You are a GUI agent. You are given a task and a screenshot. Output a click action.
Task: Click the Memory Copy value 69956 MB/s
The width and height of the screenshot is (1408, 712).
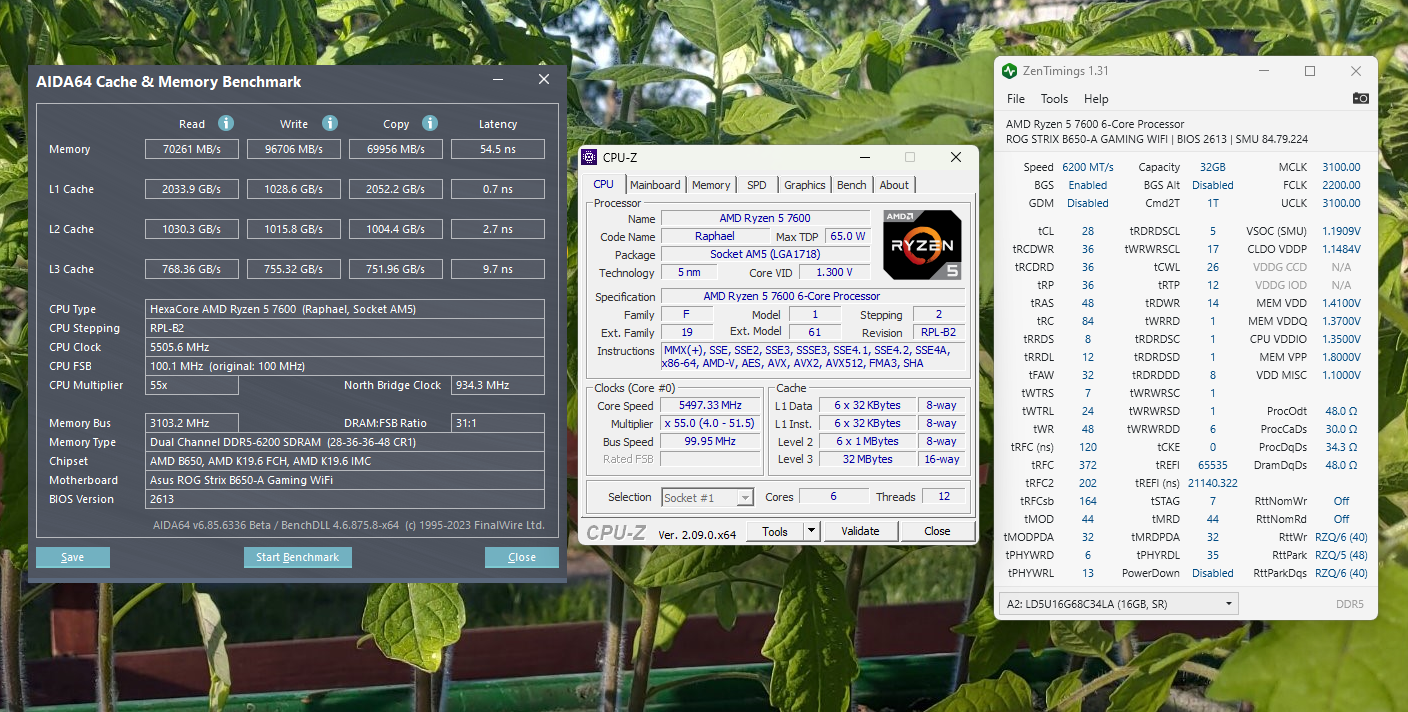point(396,149)
